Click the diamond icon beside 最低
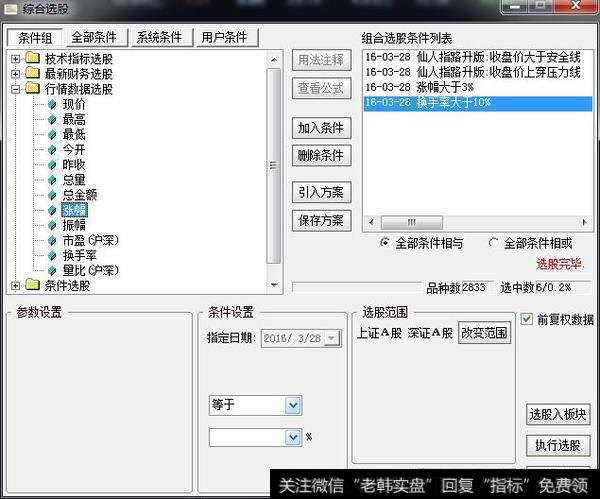The height and width of the screenshot is (499, 600). tap(52, 135)
